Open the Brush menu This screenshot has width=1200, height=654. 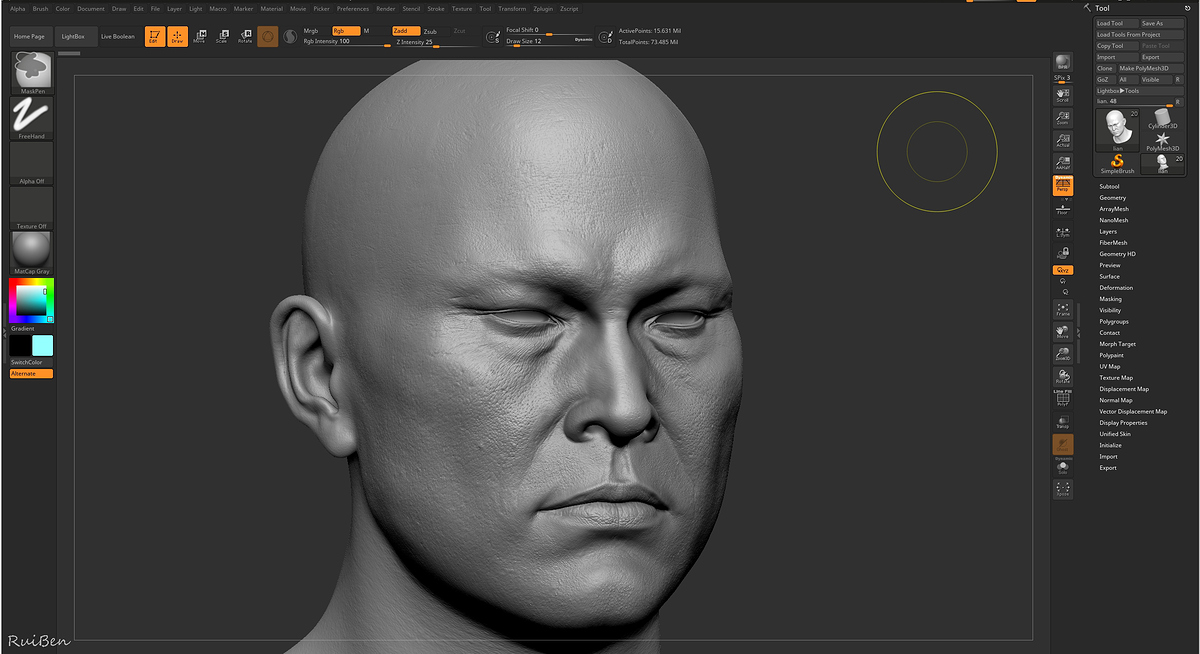[x=40, y=9]
